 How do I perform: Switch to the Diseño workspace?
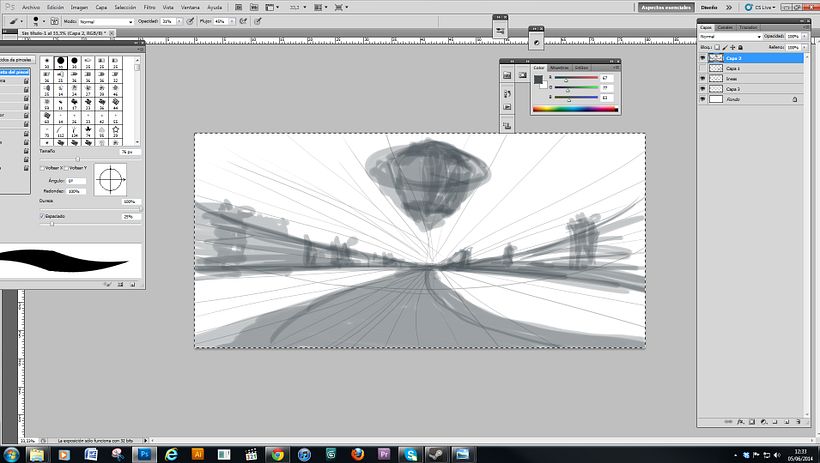click(708, 6)
